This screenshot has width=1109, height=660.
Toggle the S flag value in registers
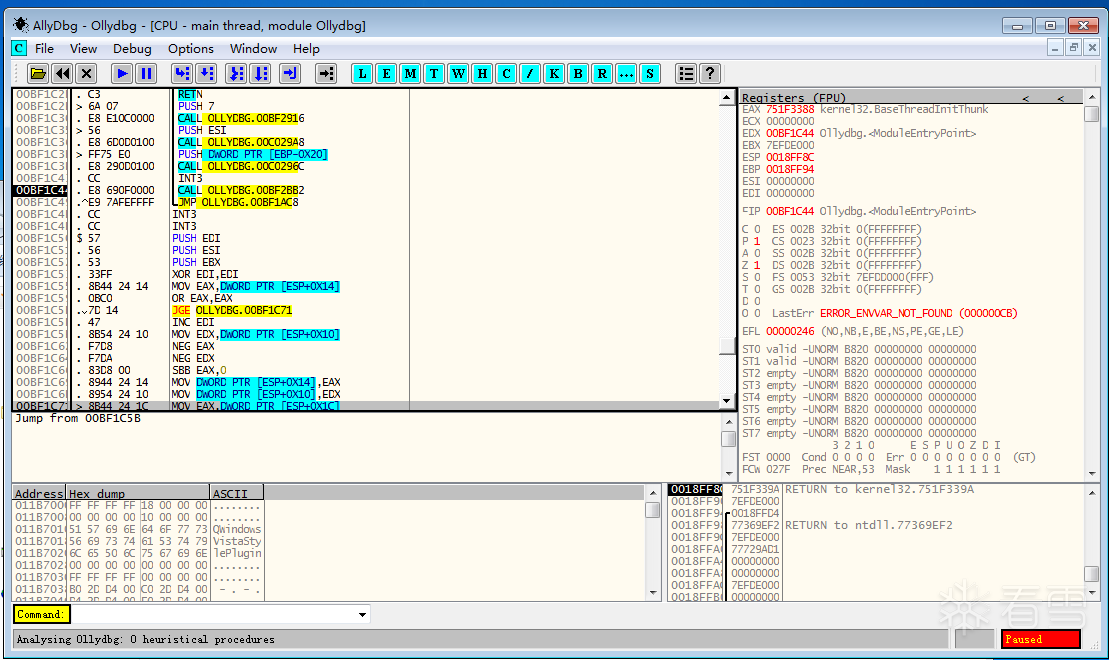pos(757,277)
